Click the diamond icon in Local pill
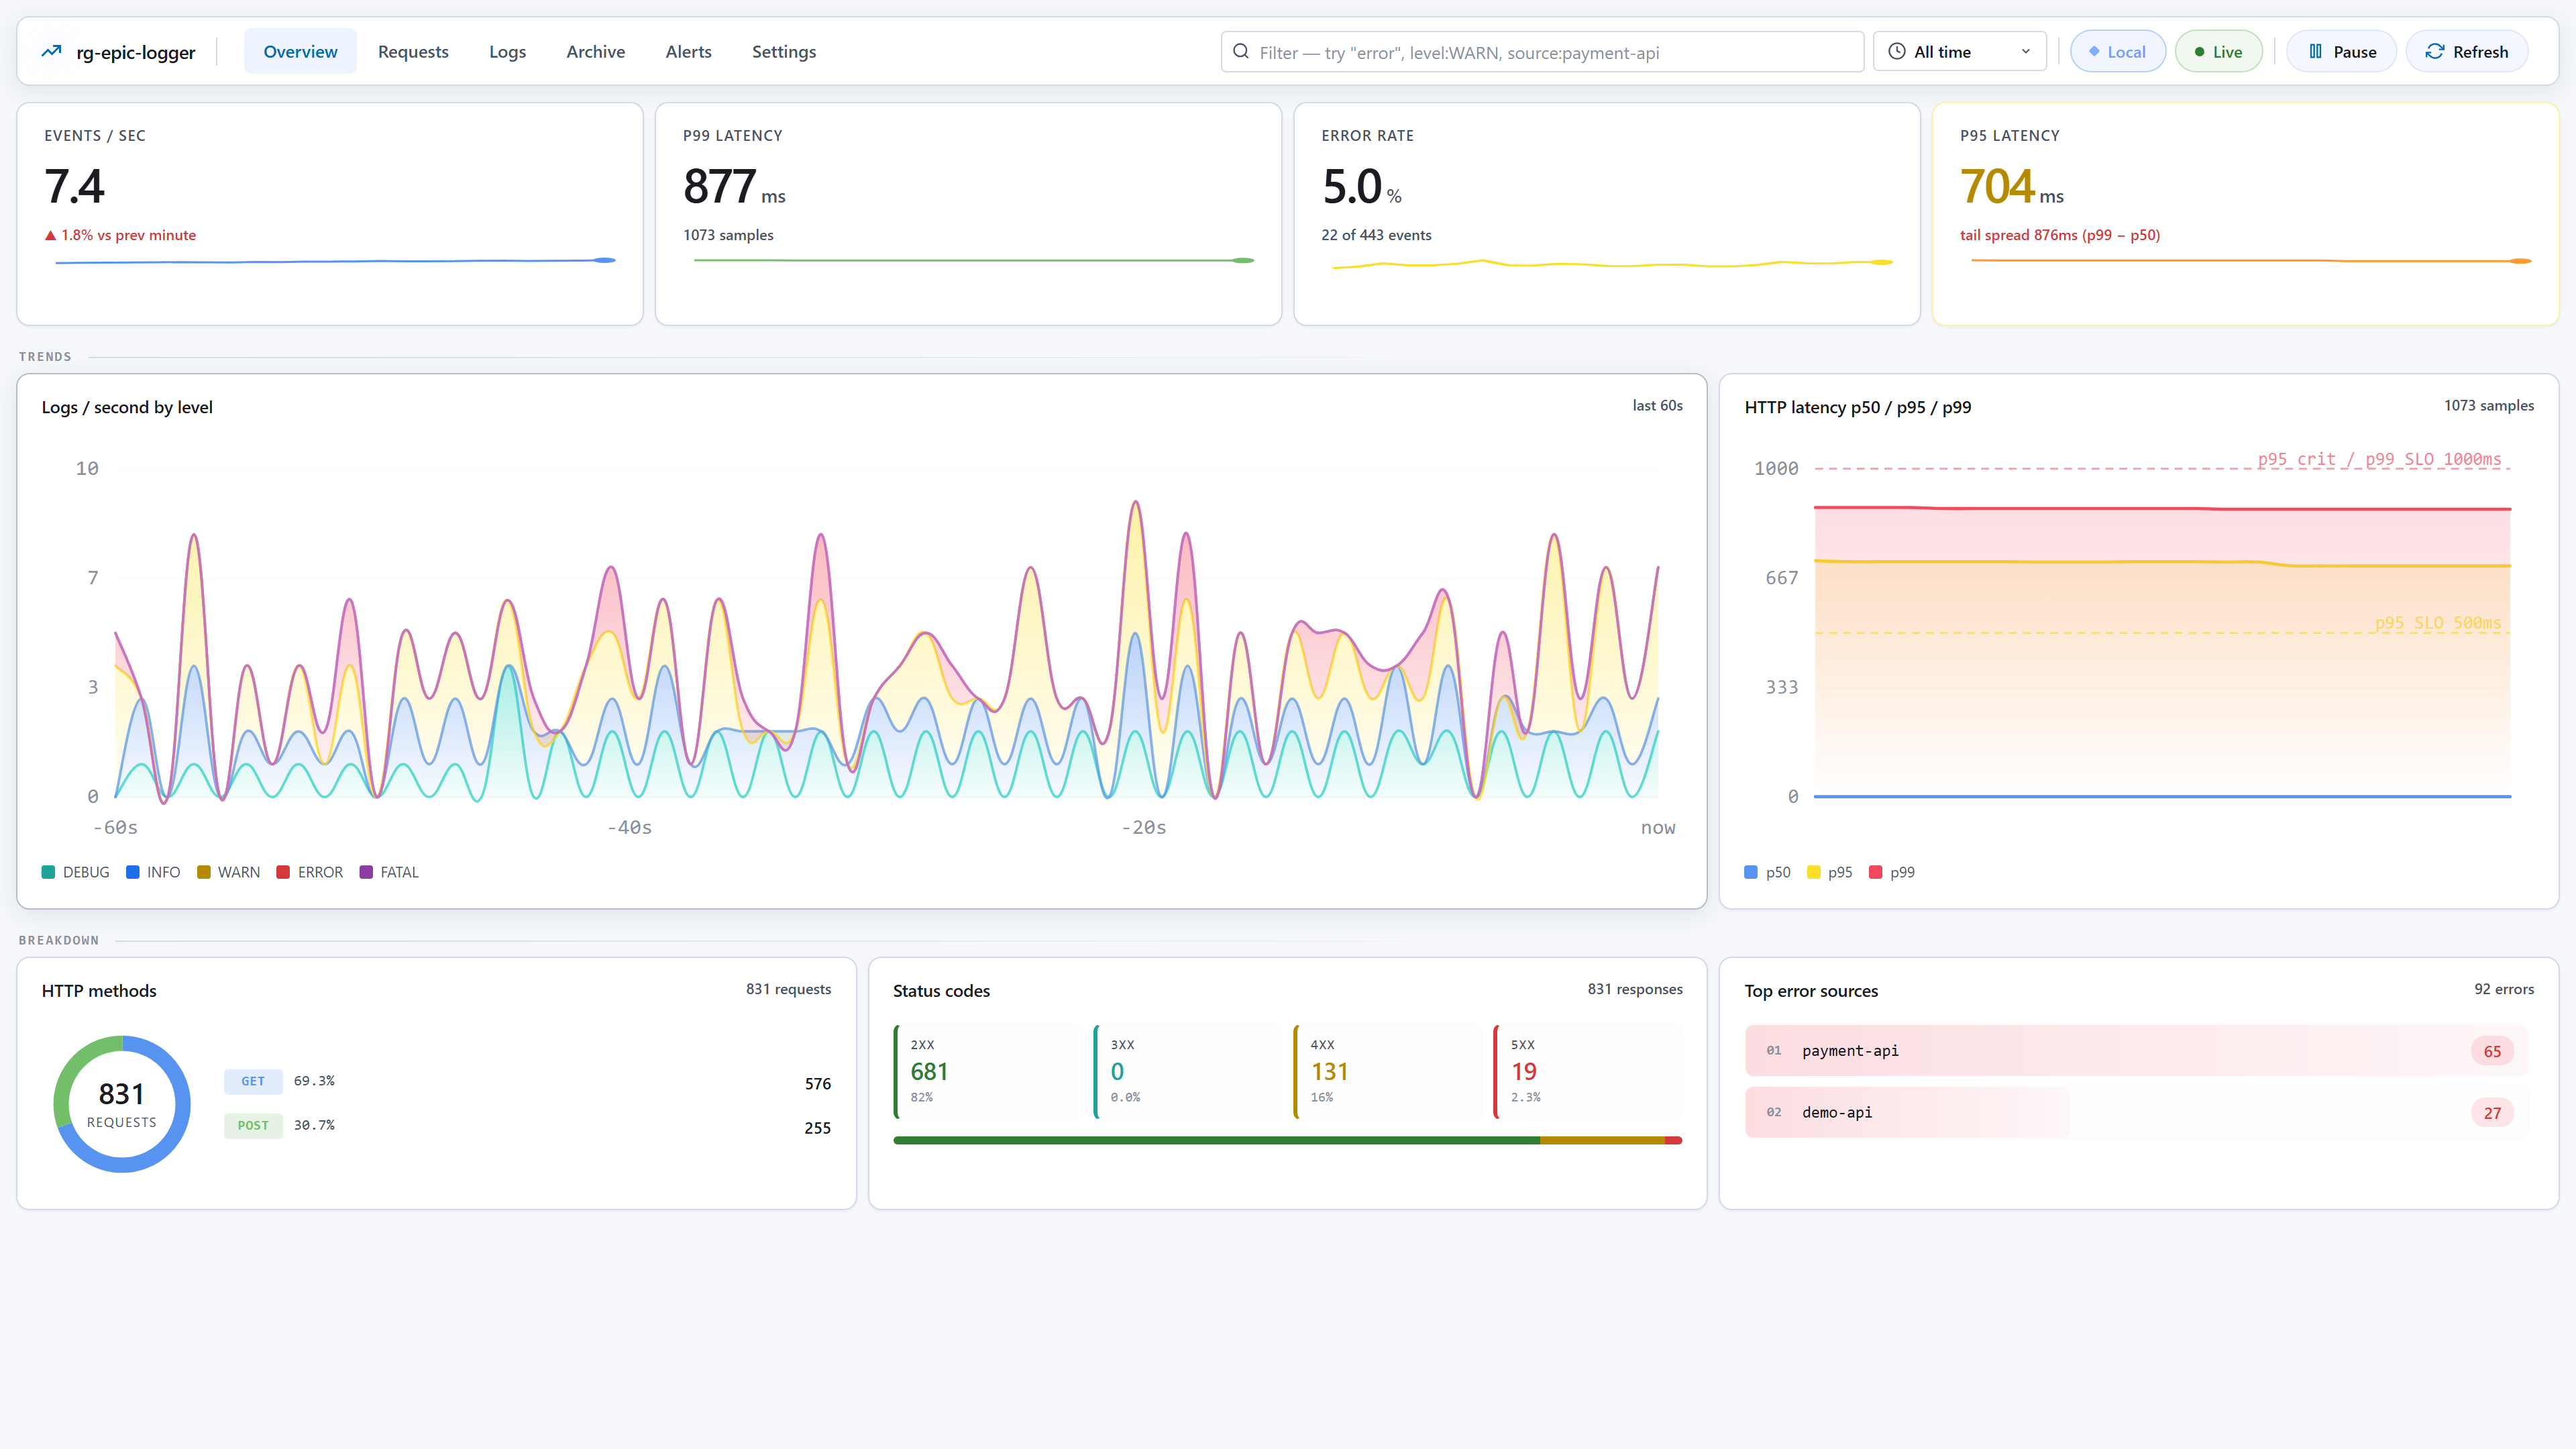 pyautogui.click(x=2094, y=52)
